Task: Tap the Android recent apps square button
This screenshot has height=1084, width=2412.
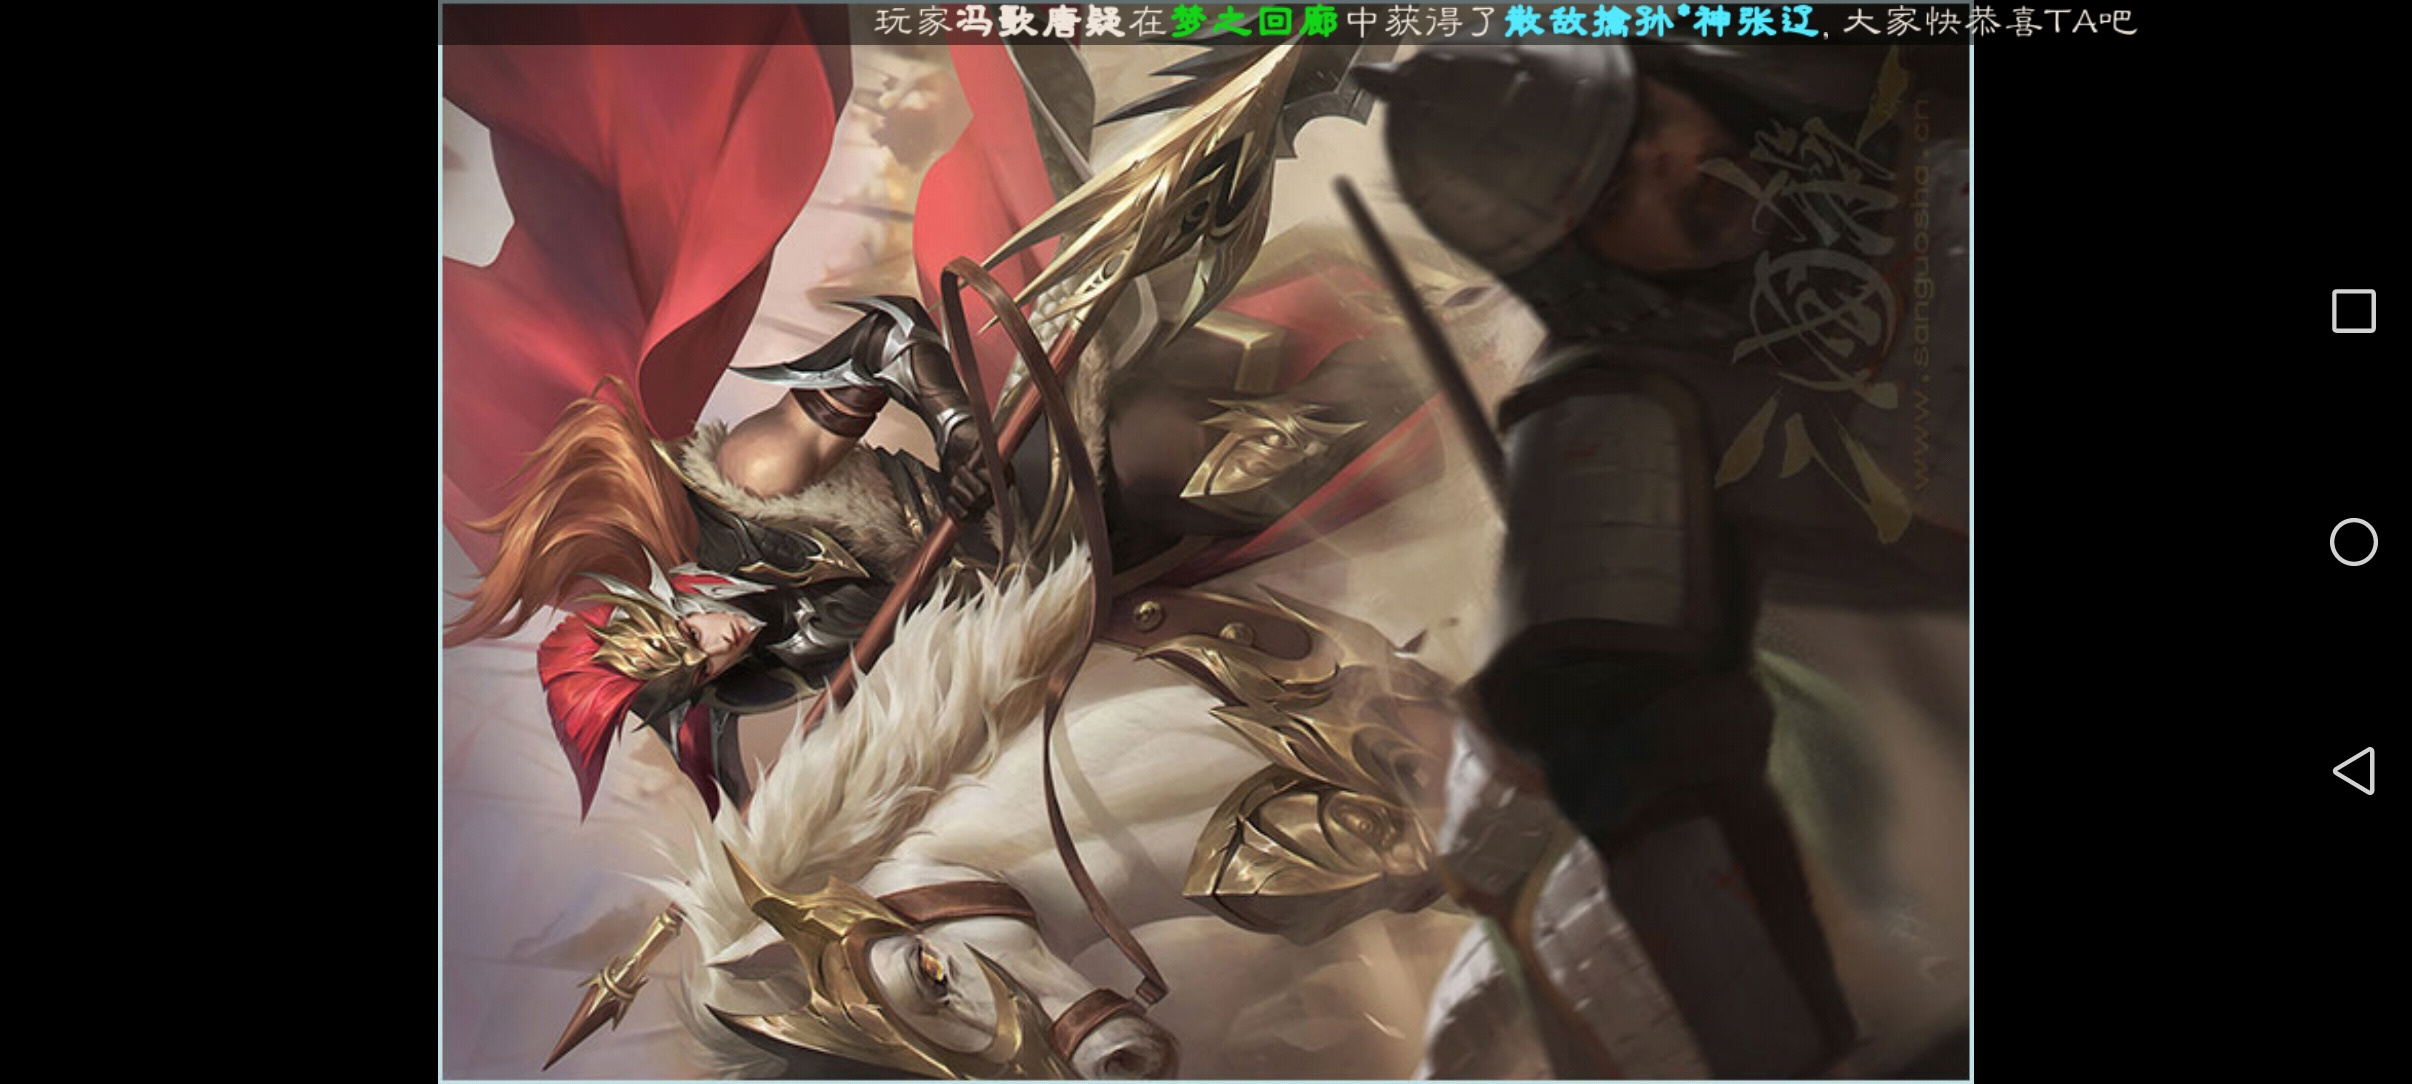Action: pyautogui.click(x=2353, y=311)
